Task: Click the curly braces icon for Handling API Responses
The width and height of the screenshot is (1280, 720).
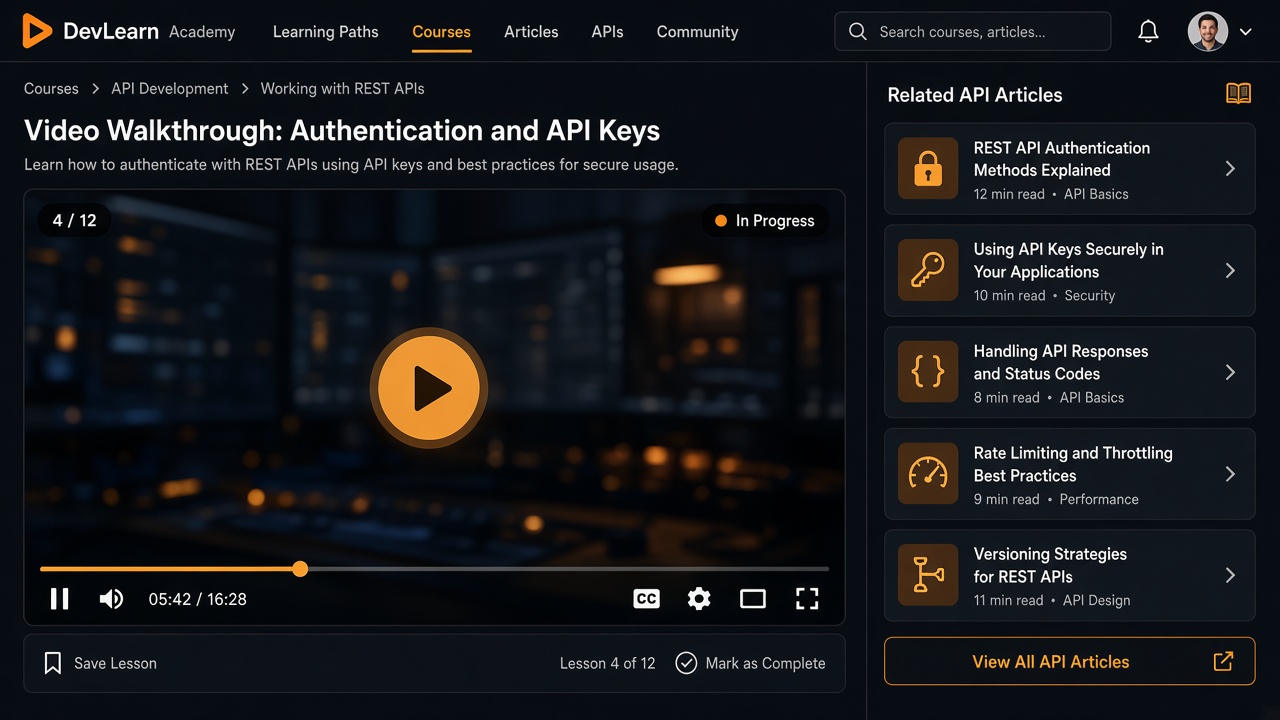Action: (928, 372)
